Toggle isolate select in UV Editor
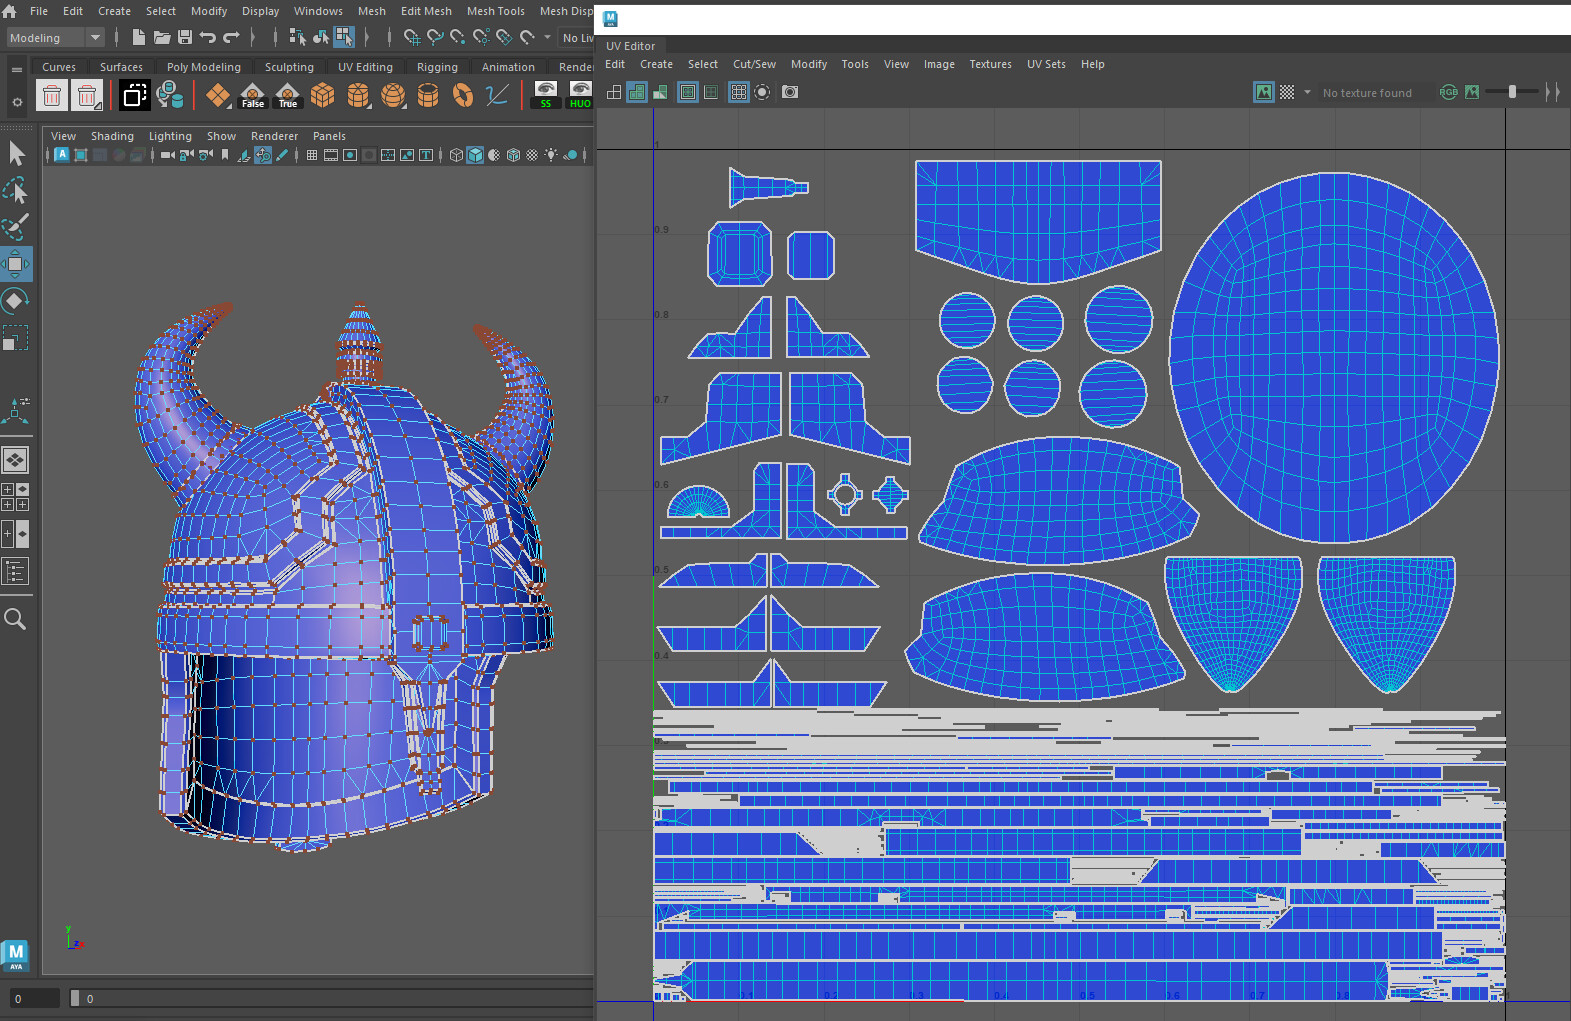Viewport: 1571px width, 1021px height. tap(762, 92)
